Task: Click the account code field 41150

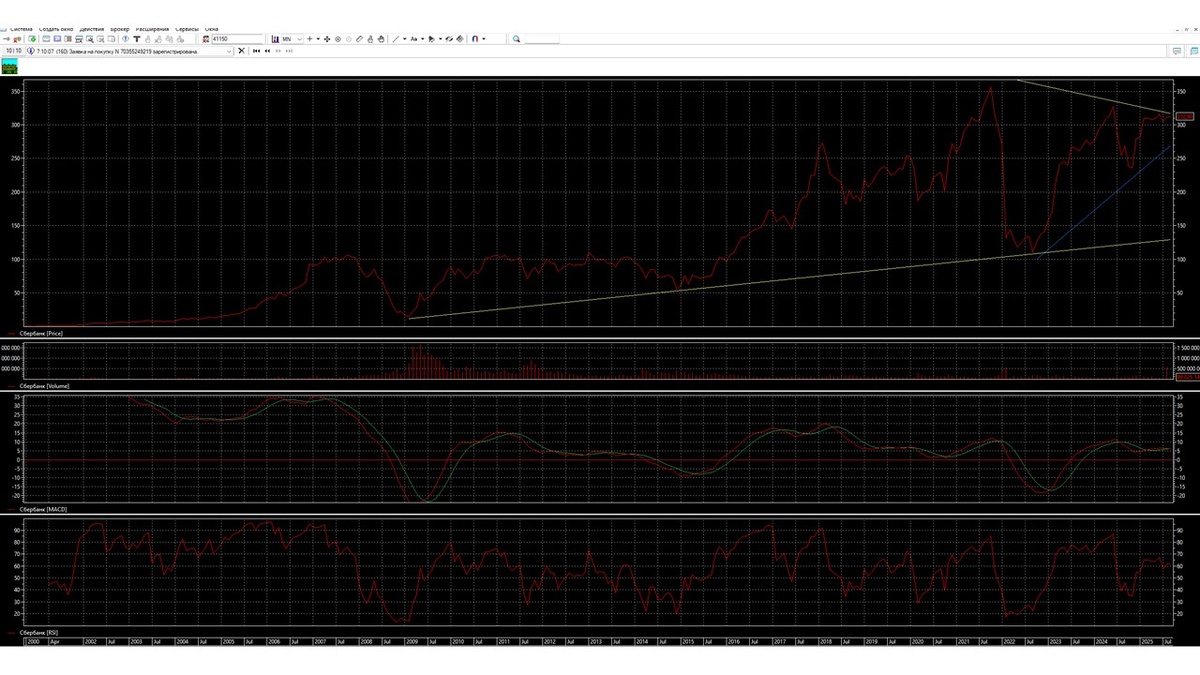Action: (238, 39)
